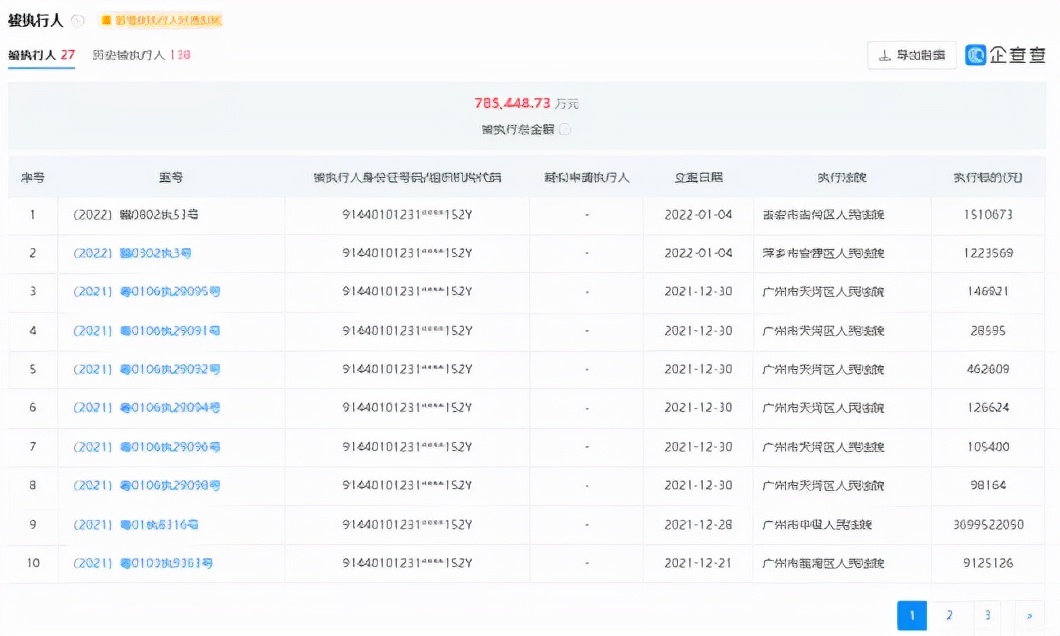Click the tooltip circle under 被执行总金额
The width and height of the screenshot is (1060, 636).
(564, 128)
